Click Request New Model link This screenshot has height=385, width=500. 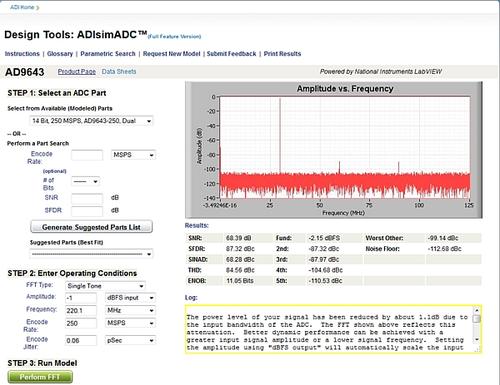pos(172,54)
